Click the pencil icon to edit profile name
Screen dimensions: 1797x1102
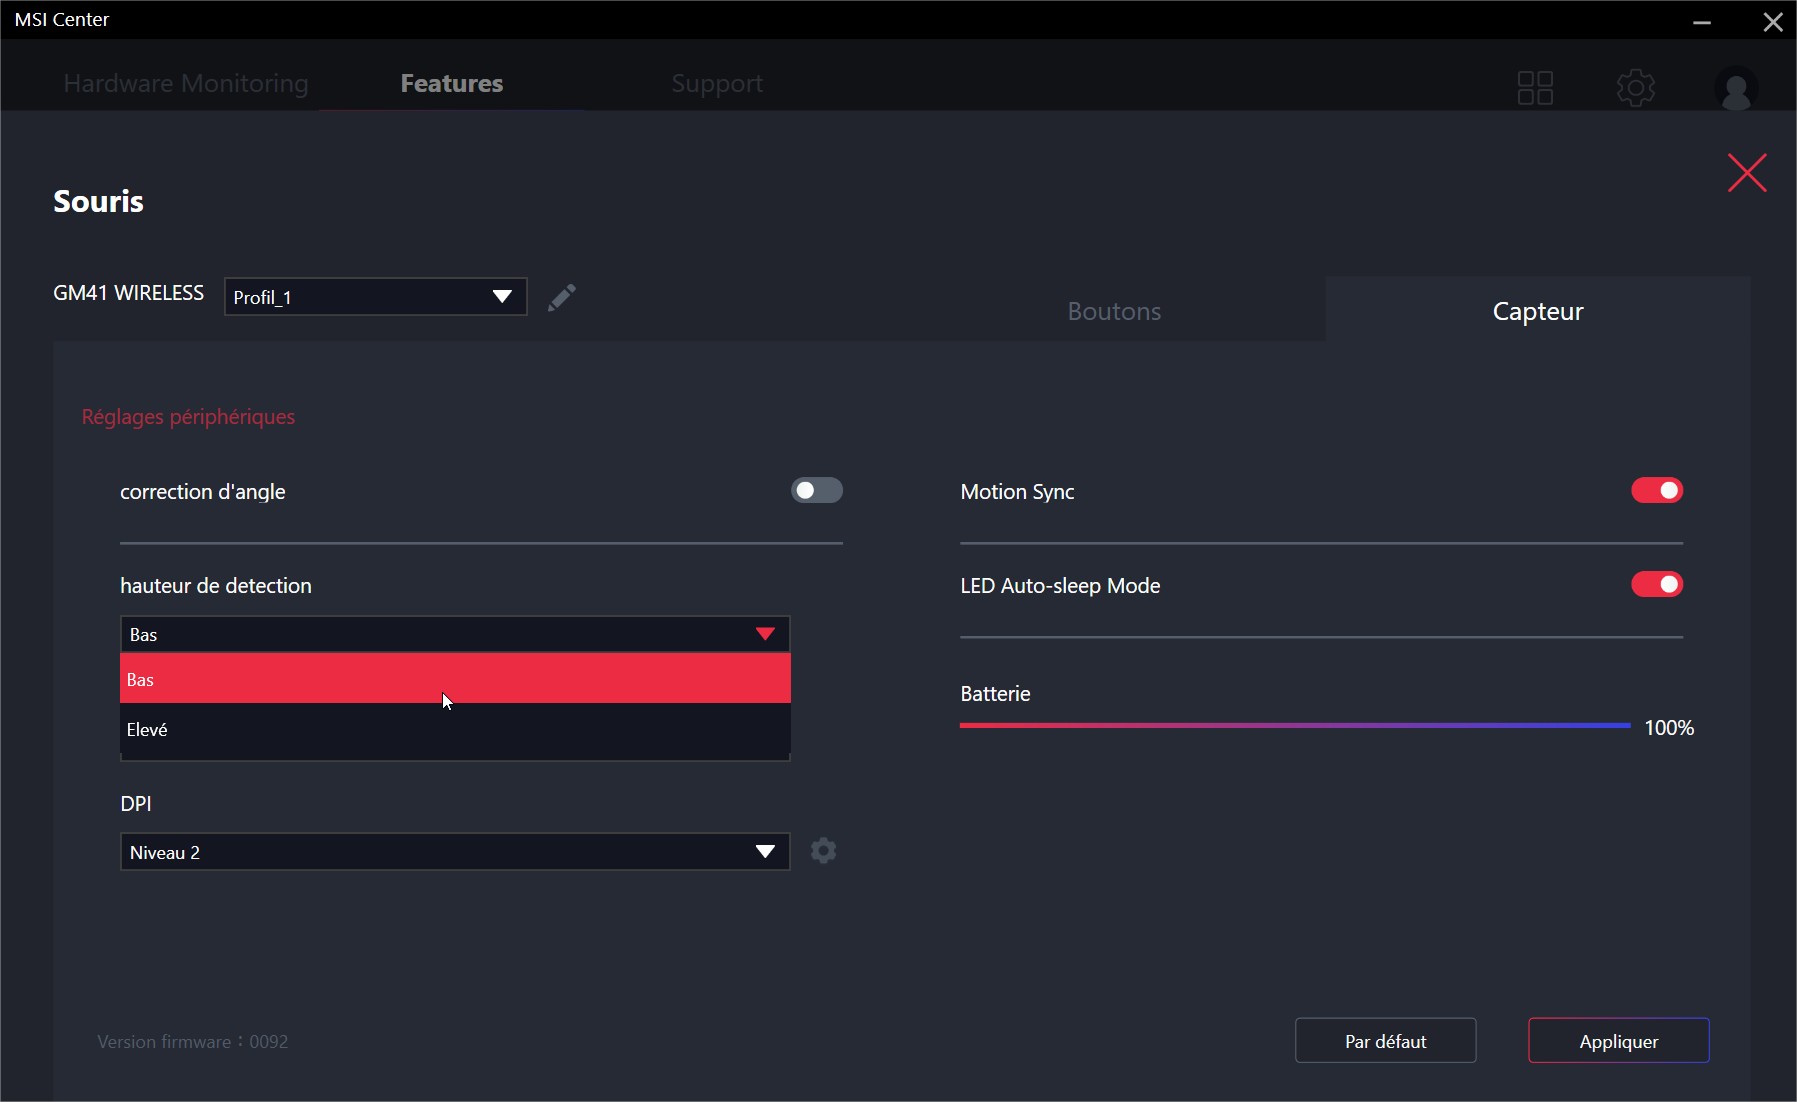(x=562, y=297)
